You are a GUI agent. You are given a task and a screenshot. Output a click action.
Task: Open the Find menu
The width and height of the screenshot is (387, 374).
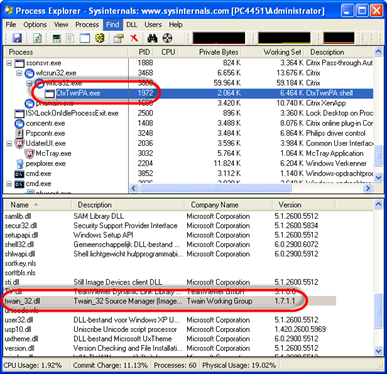click(x=113, y=25)
